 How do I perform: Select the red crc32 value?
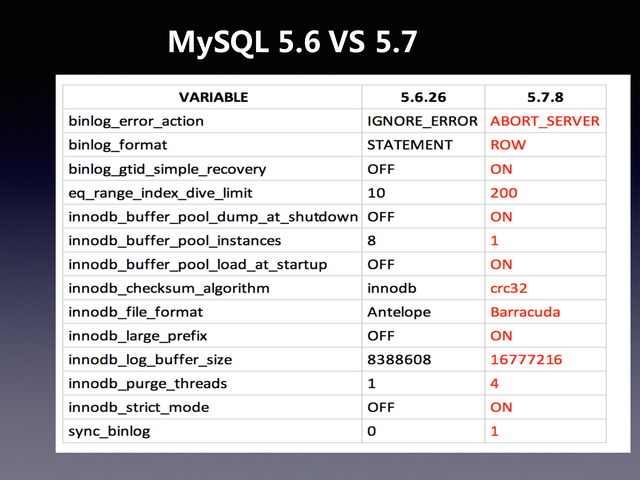pyautogui.click(x=509, y=288)
